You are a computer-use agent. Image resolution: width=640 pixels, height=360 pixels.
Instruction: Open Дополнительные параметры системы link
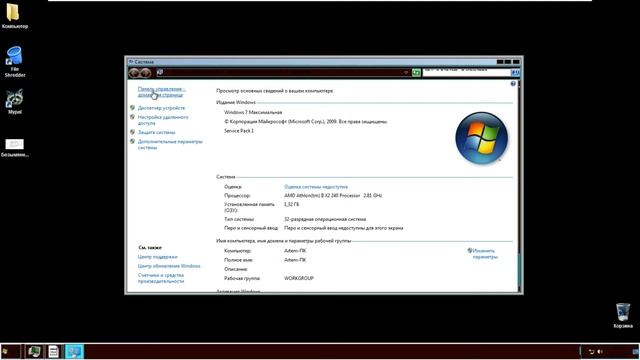[170, 144]
